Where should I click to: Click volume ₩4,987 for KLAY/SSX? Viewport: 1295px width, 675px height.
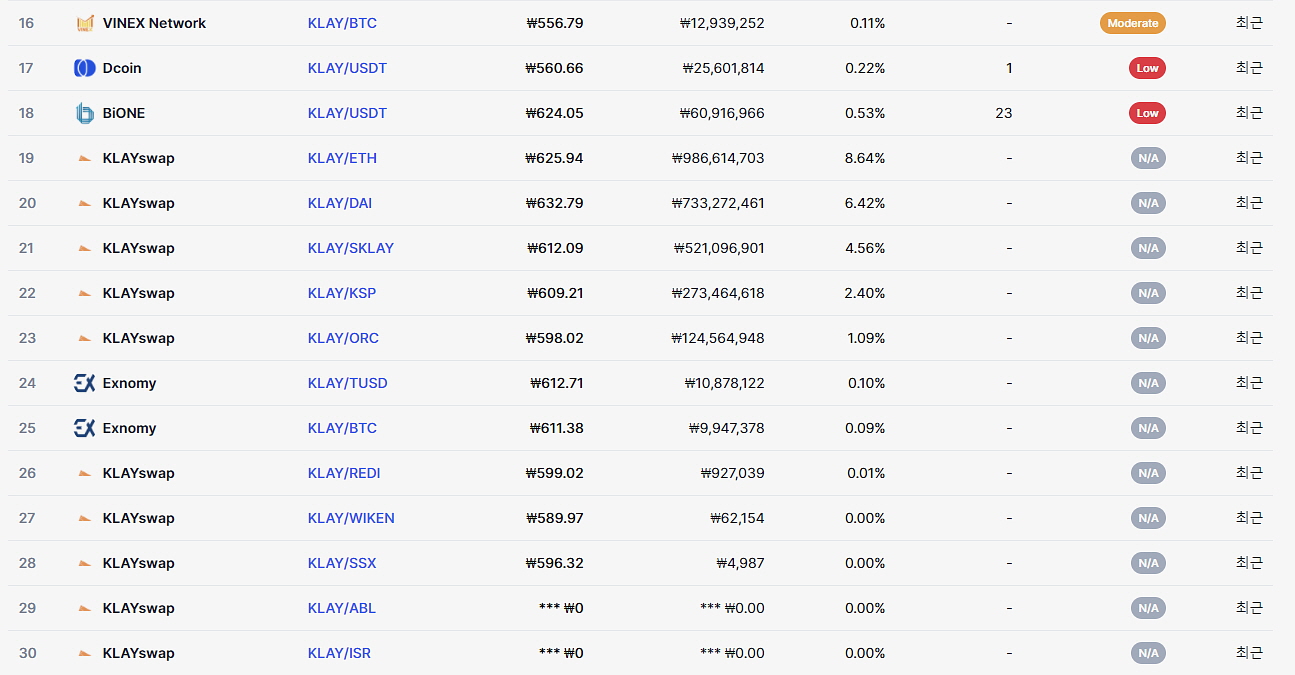pos(741,563)
